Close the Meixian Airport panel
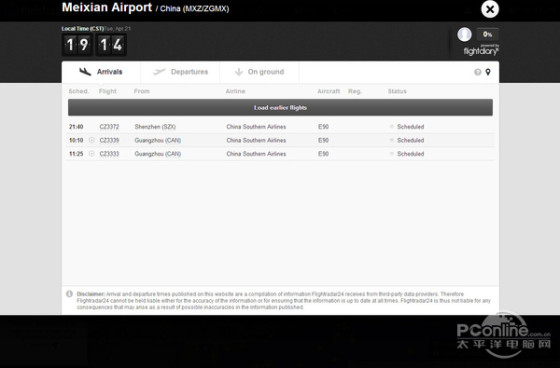This screenshot has height=368, width=560. pos(490,9)
